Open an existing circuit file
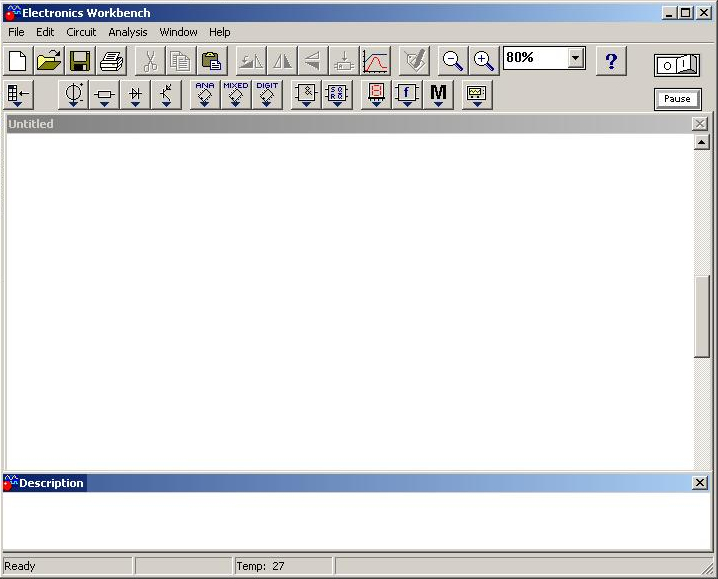Screen dimensions: 718x579 click(49, 61)
